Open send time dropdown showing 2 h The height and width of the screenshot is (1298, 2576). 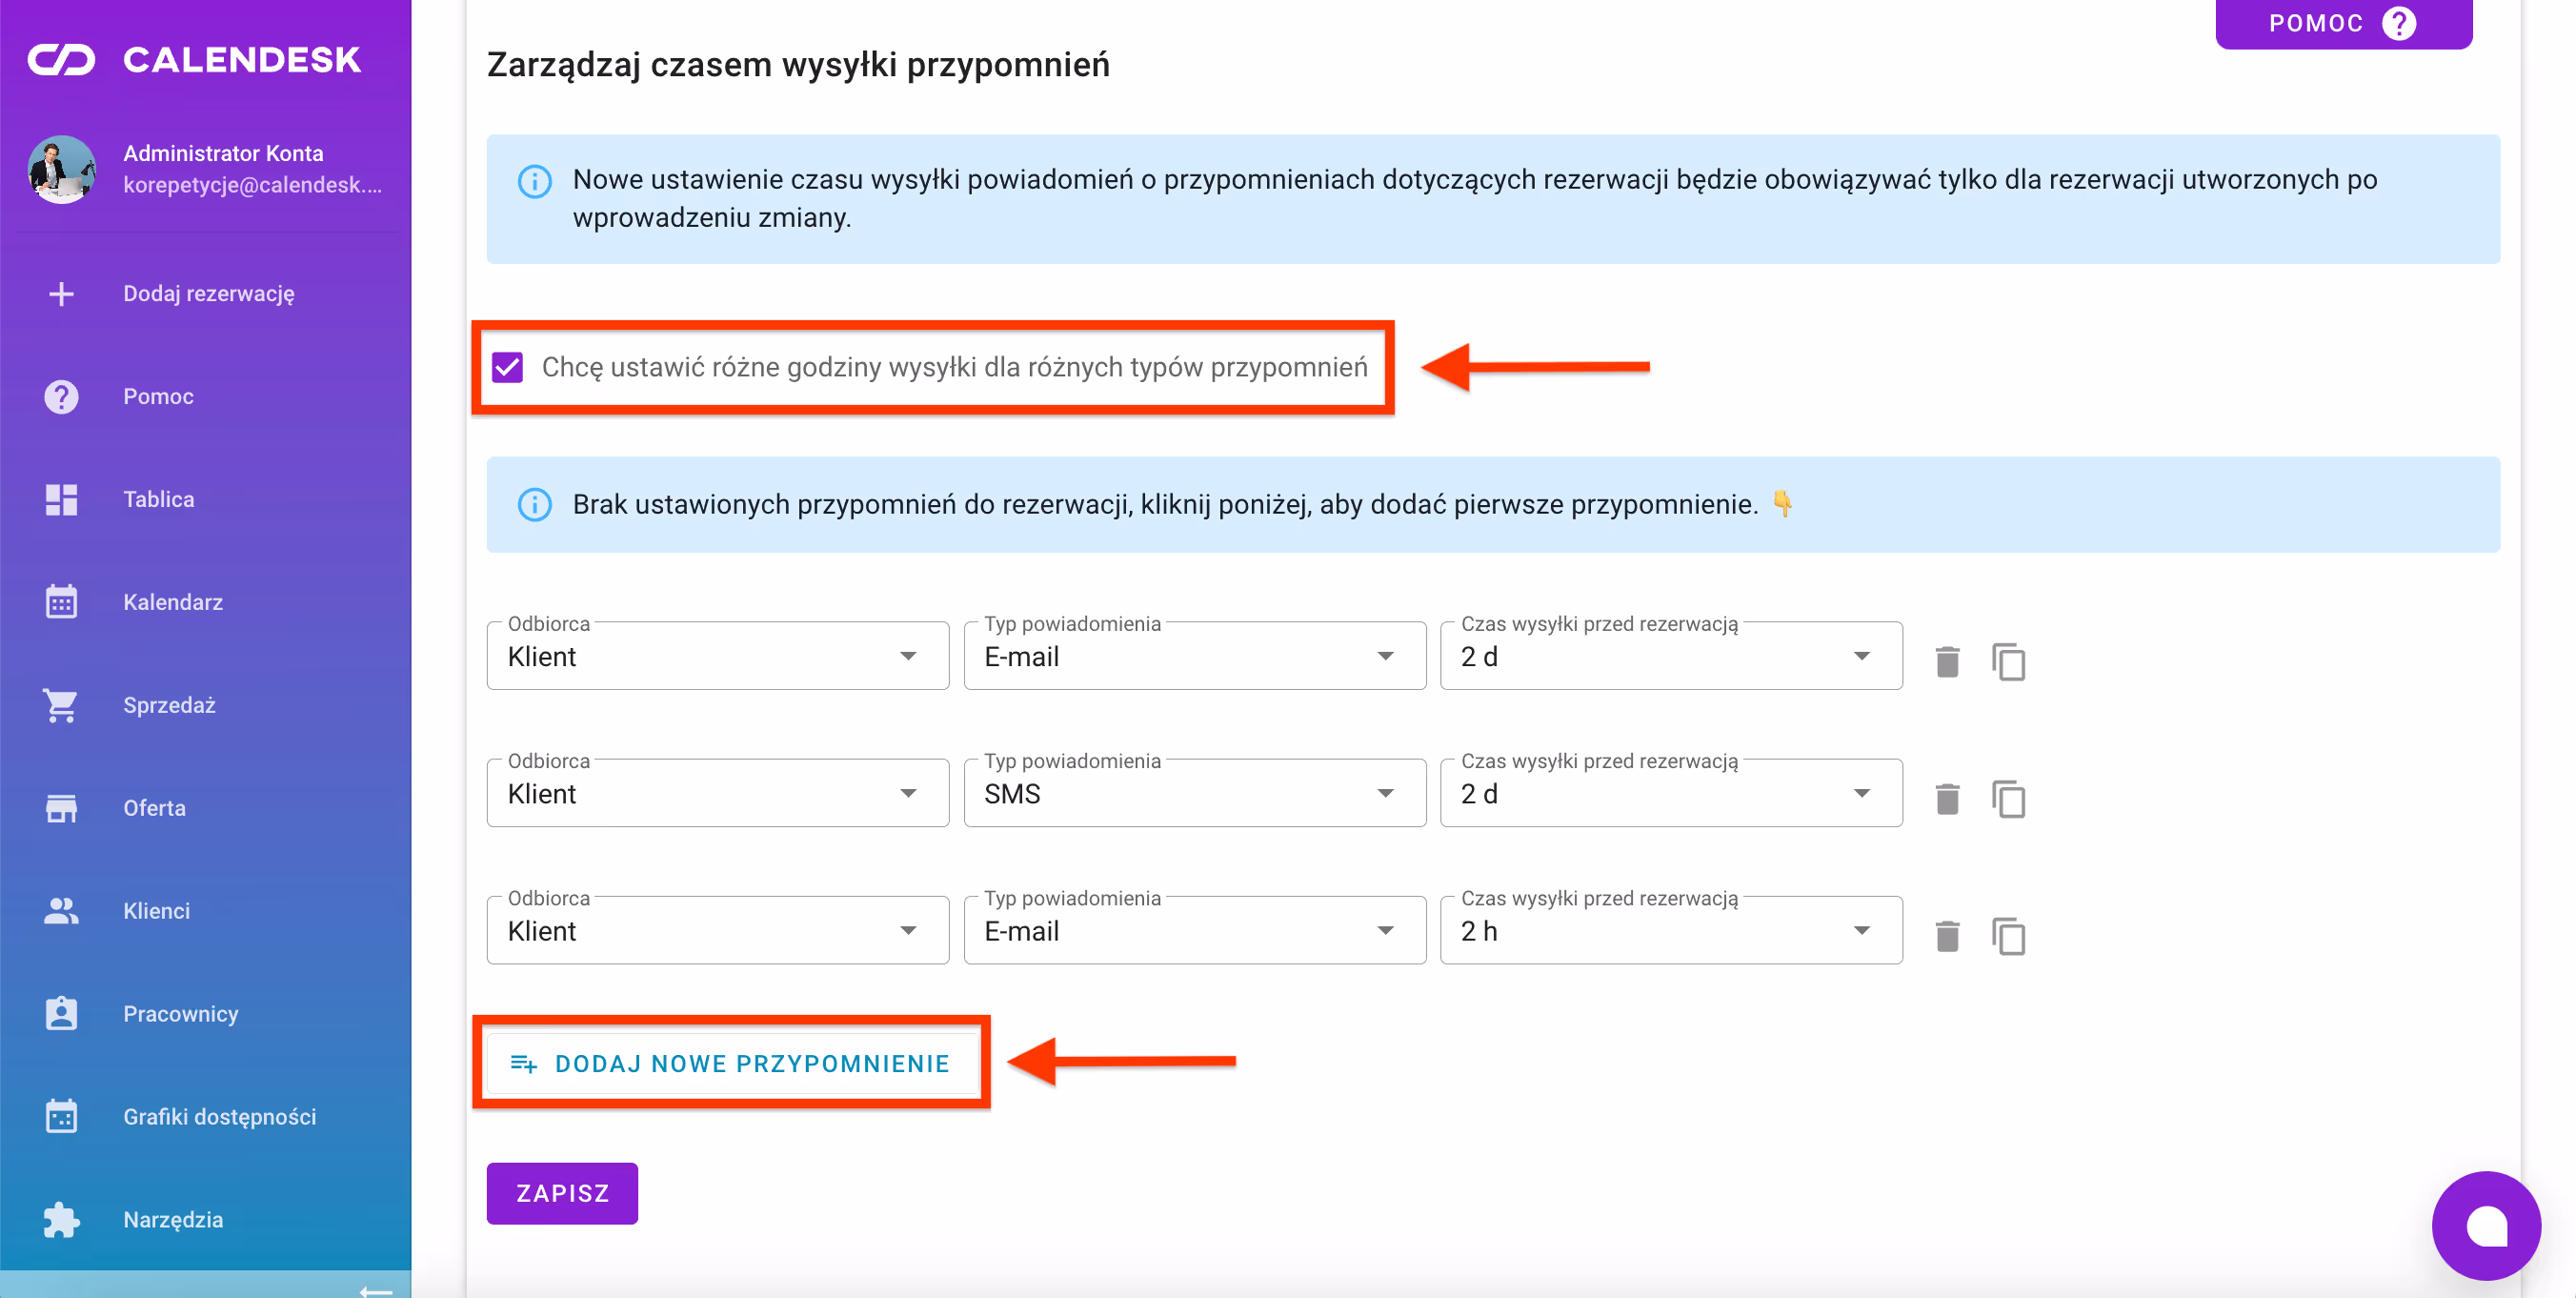pos(1670,930)
